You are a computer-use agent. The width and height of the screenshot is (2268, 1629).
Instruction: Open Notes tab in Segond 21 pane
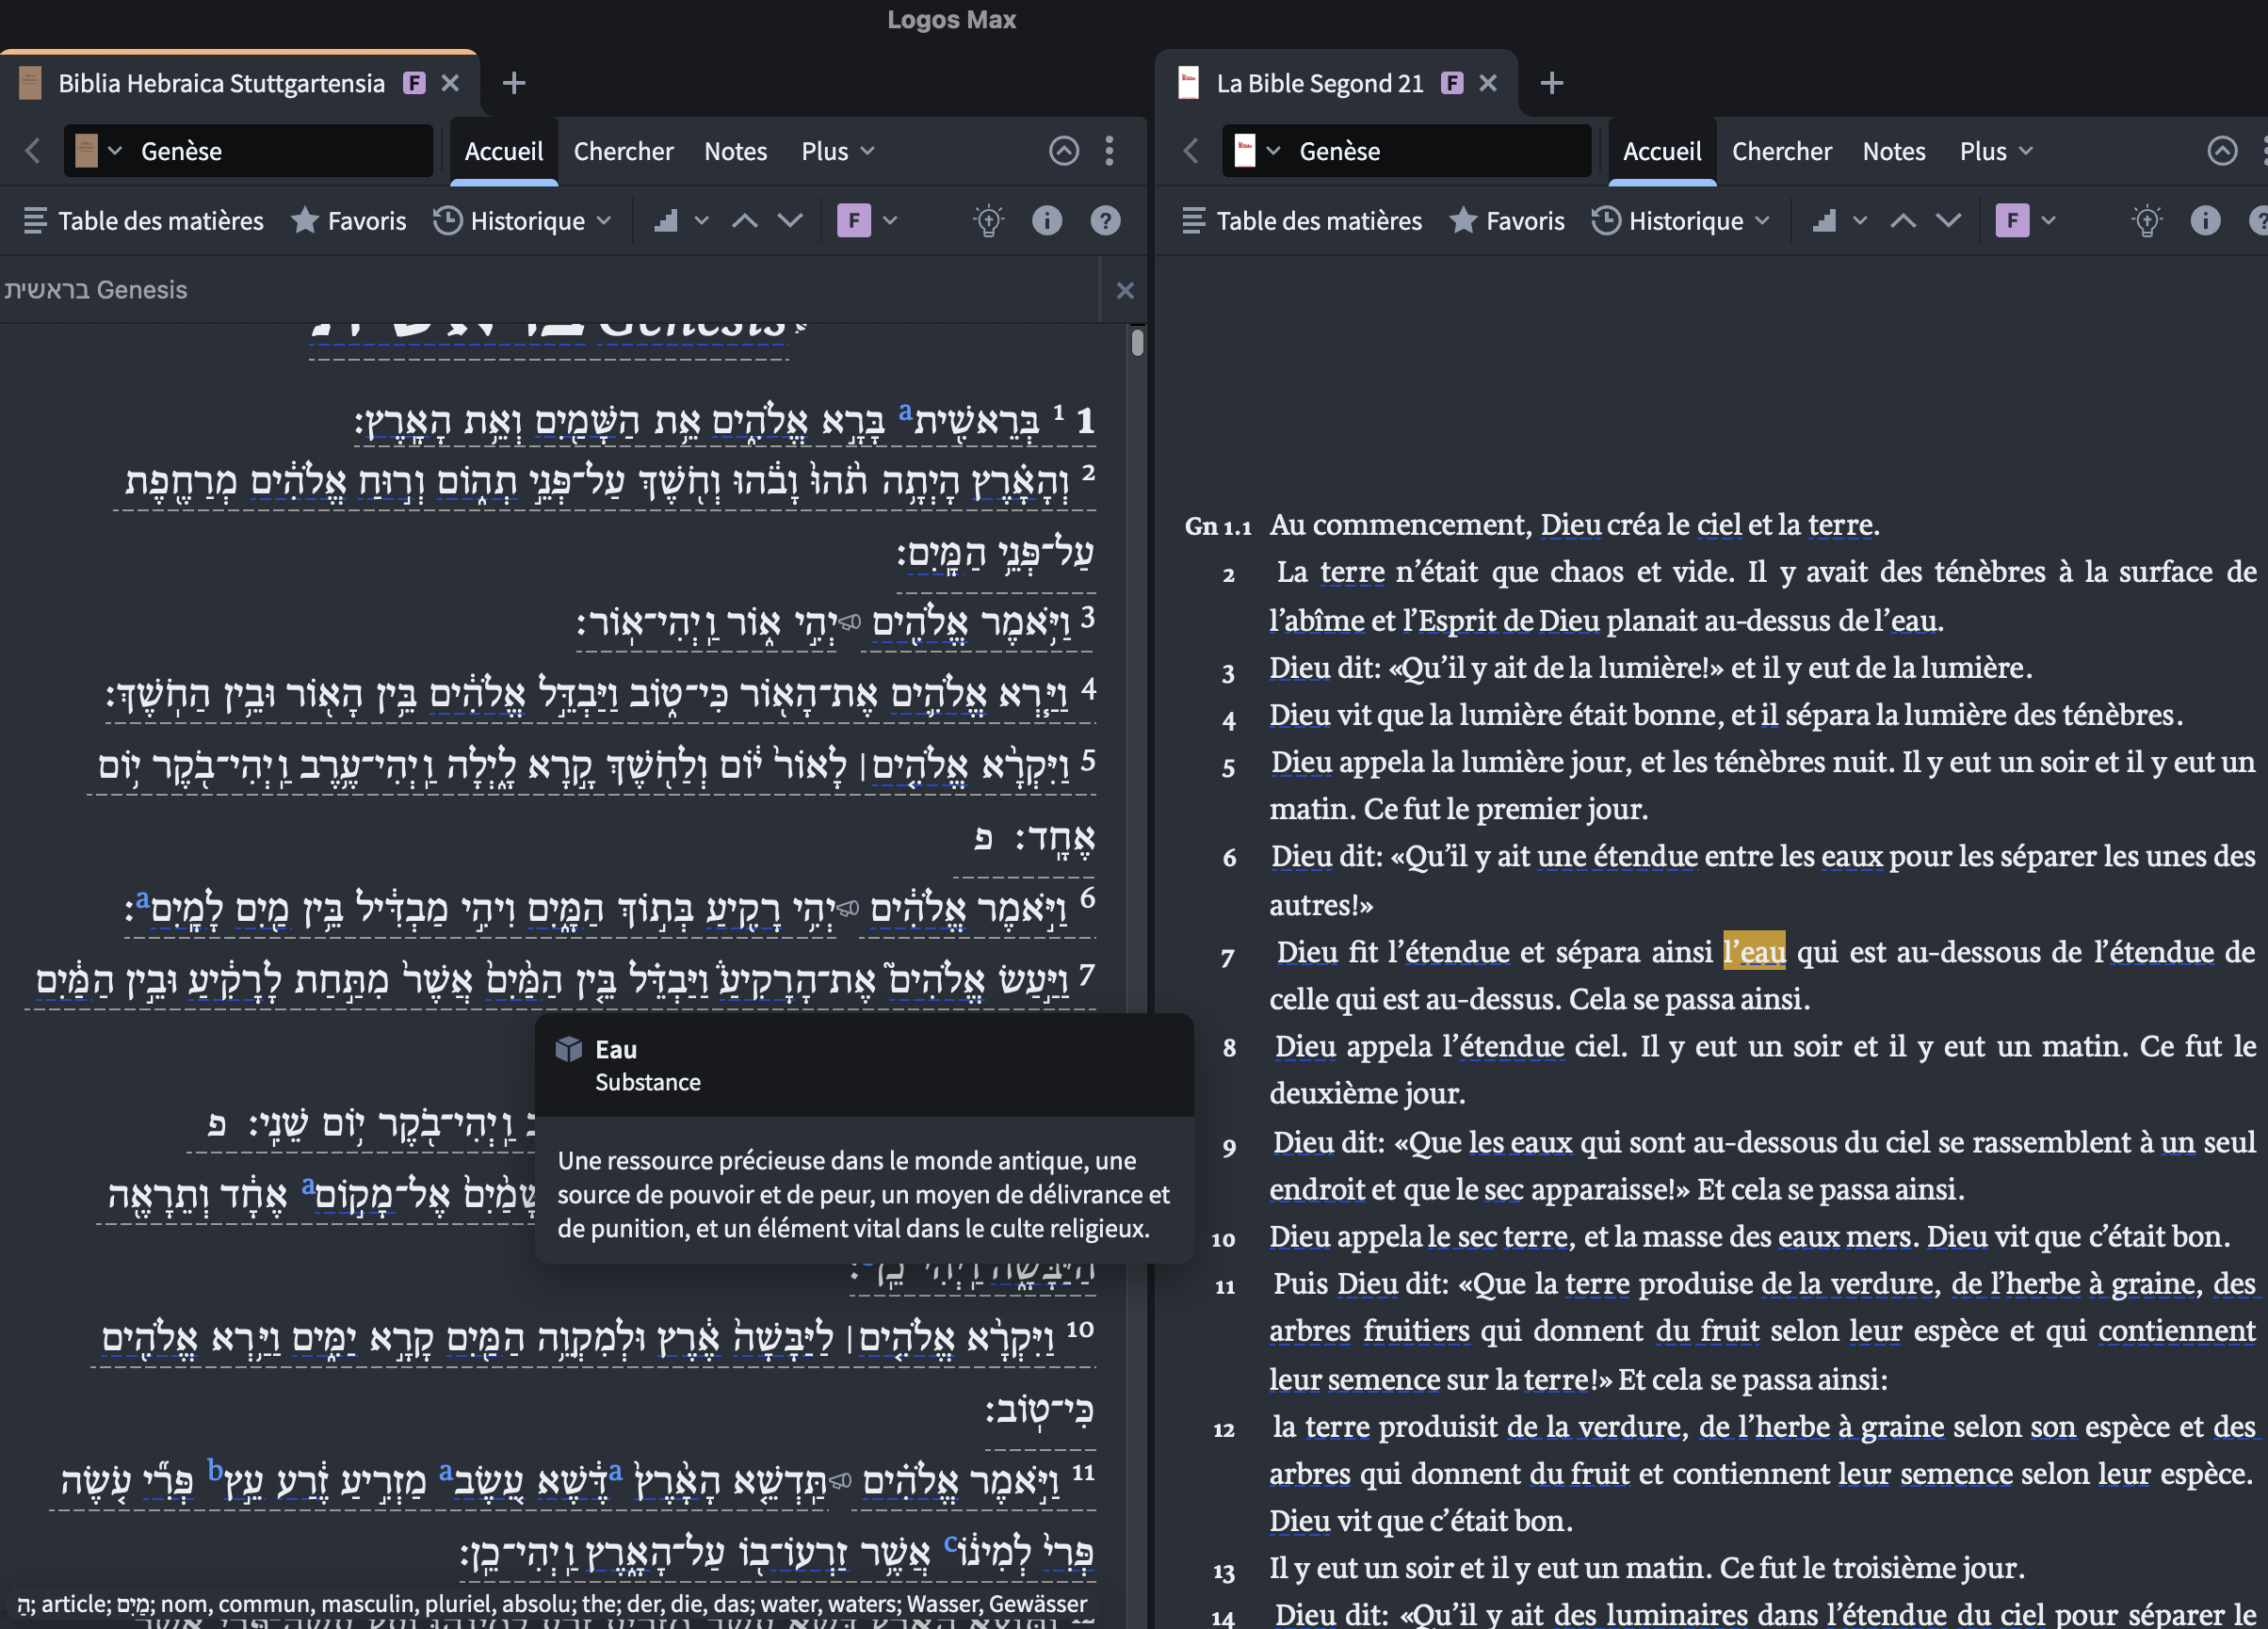tap(1893, 151)
